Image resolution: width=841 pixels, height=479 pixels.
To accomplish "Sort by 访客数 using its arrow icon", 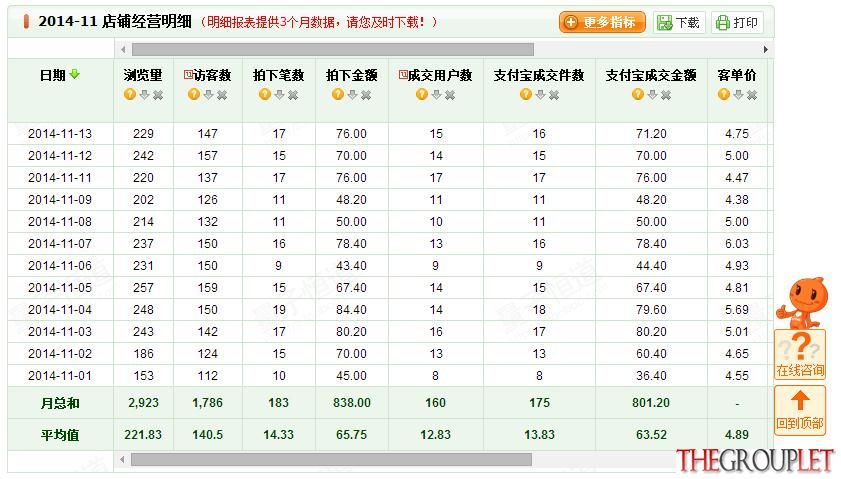I will click(x=209, y=95).
